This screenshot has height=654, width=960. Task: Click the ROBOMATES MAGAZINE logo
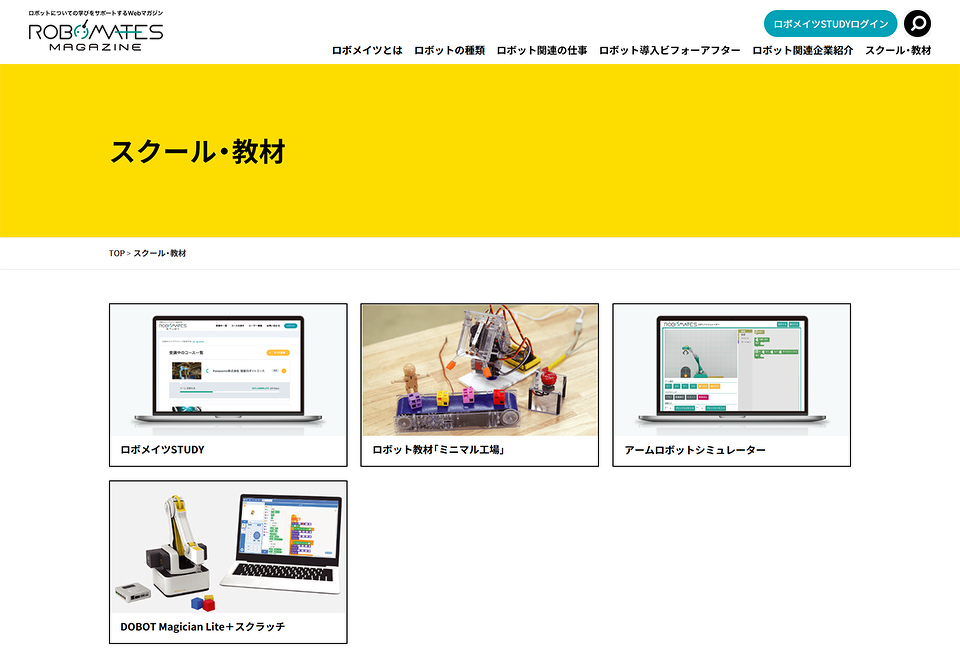click(x=95, y=36)
